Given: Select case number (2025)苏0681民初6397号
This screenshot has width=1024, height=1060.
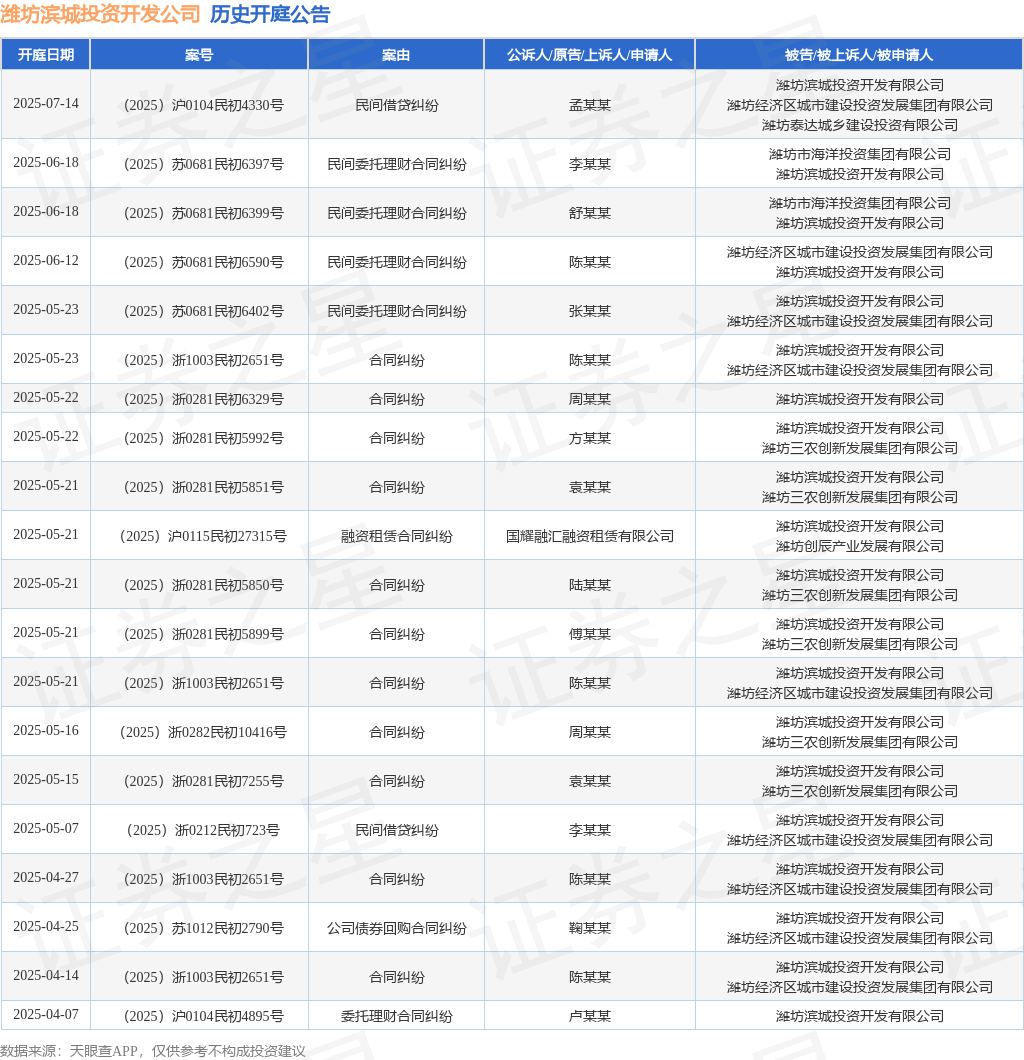Looking at the screenshot, I should click(203, 164).
